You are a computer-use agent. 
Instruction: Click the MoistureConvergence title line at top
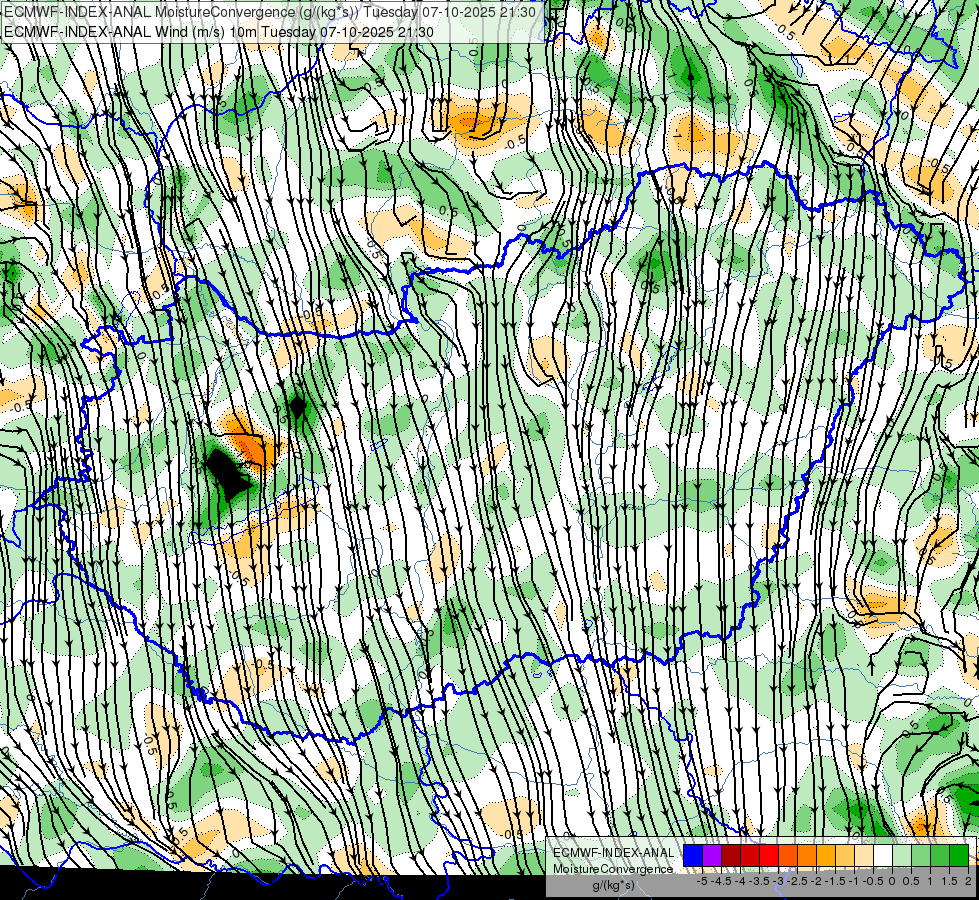270,12
